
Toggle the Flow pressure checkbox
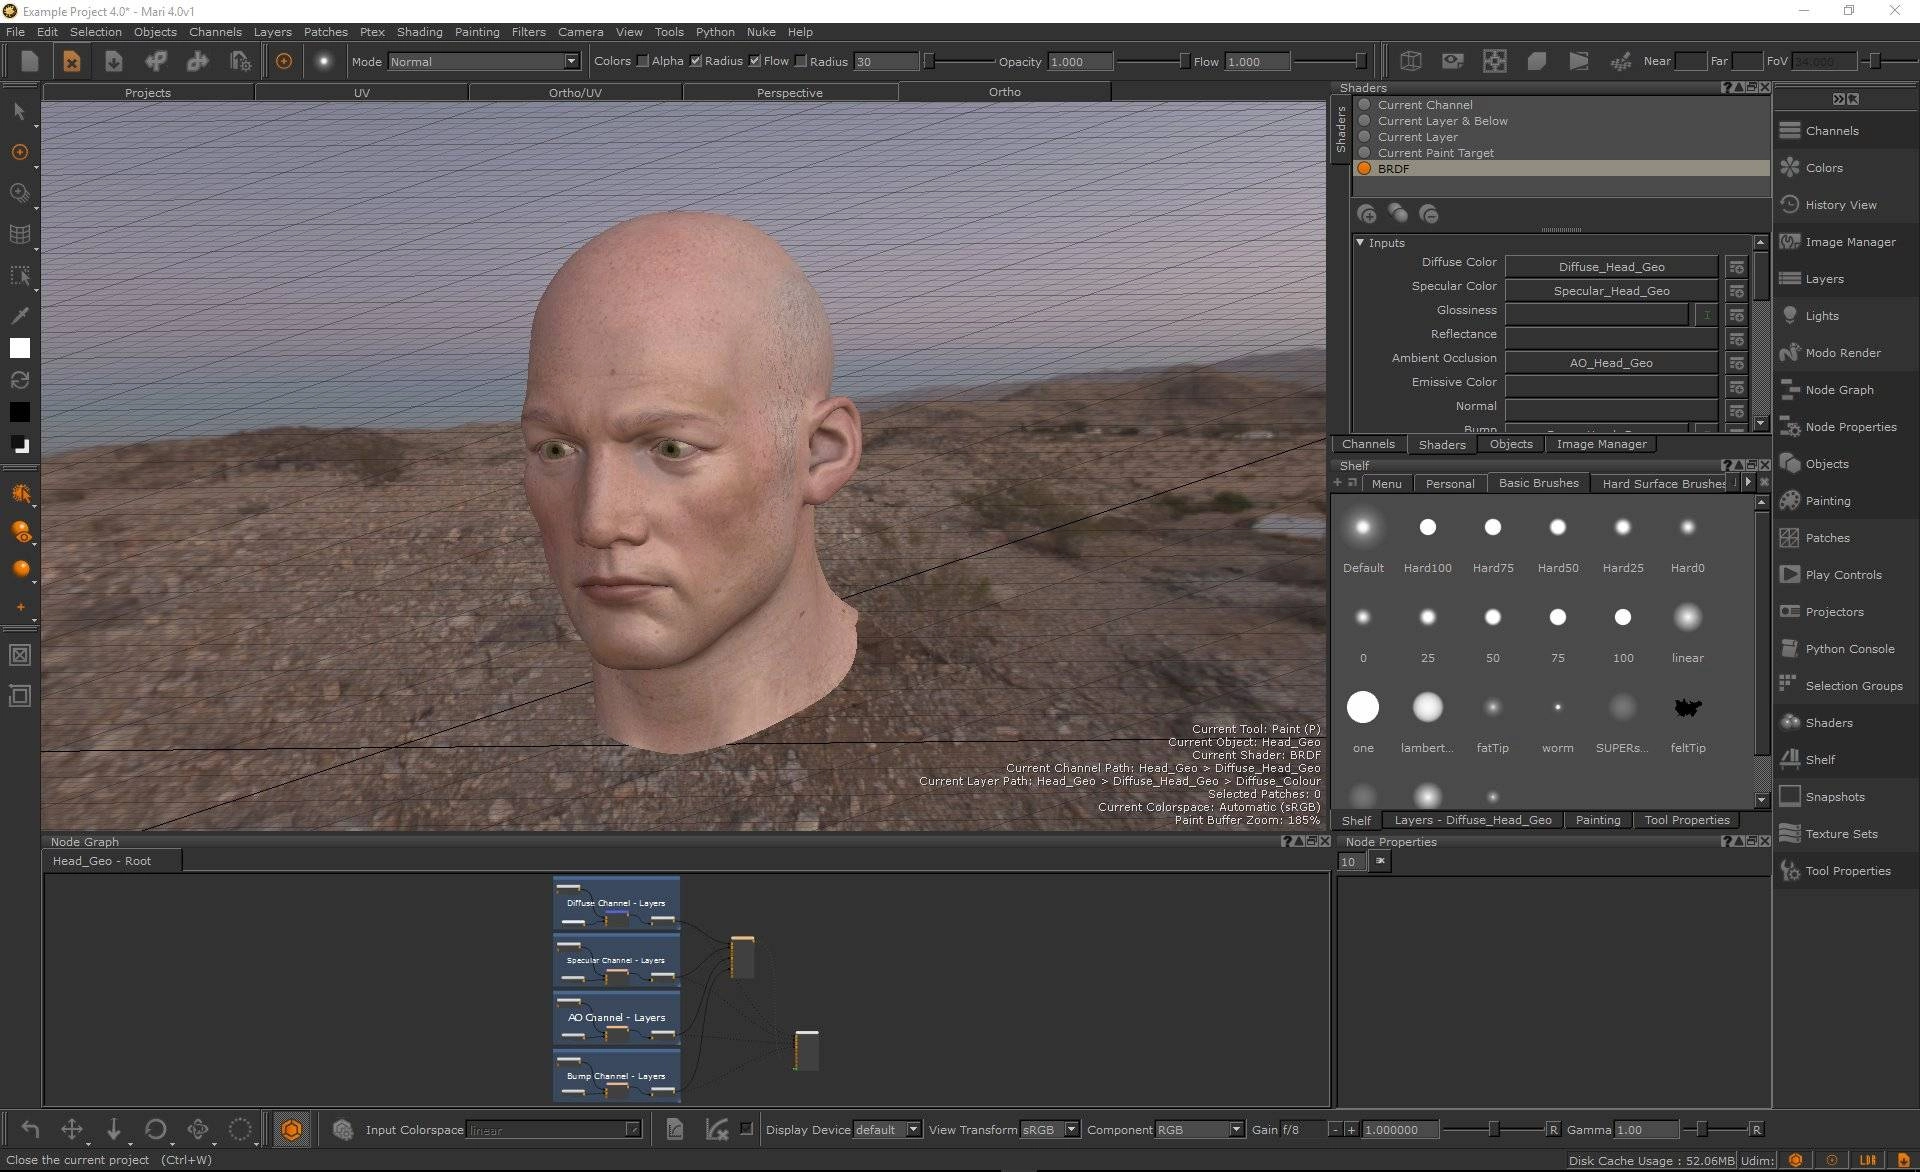tap(755, 61)
